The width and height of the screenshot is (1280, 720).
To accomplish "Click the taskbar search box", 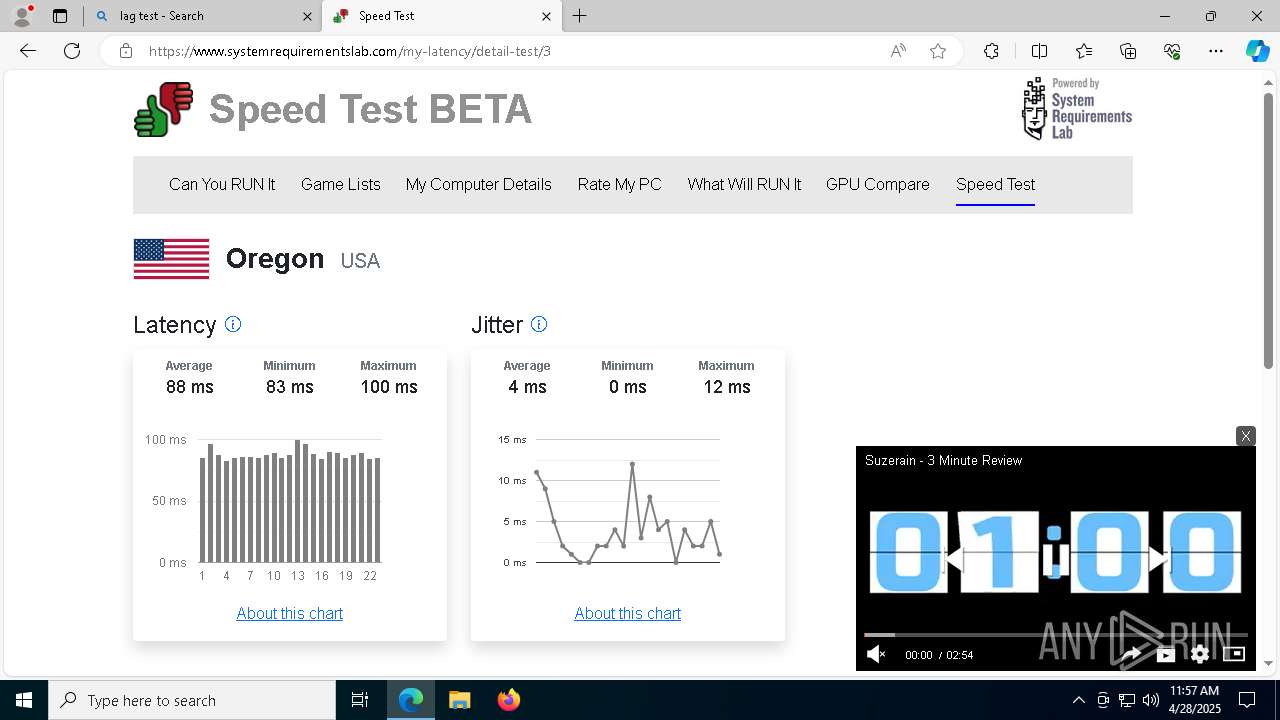I will click(x=192, y=700).
